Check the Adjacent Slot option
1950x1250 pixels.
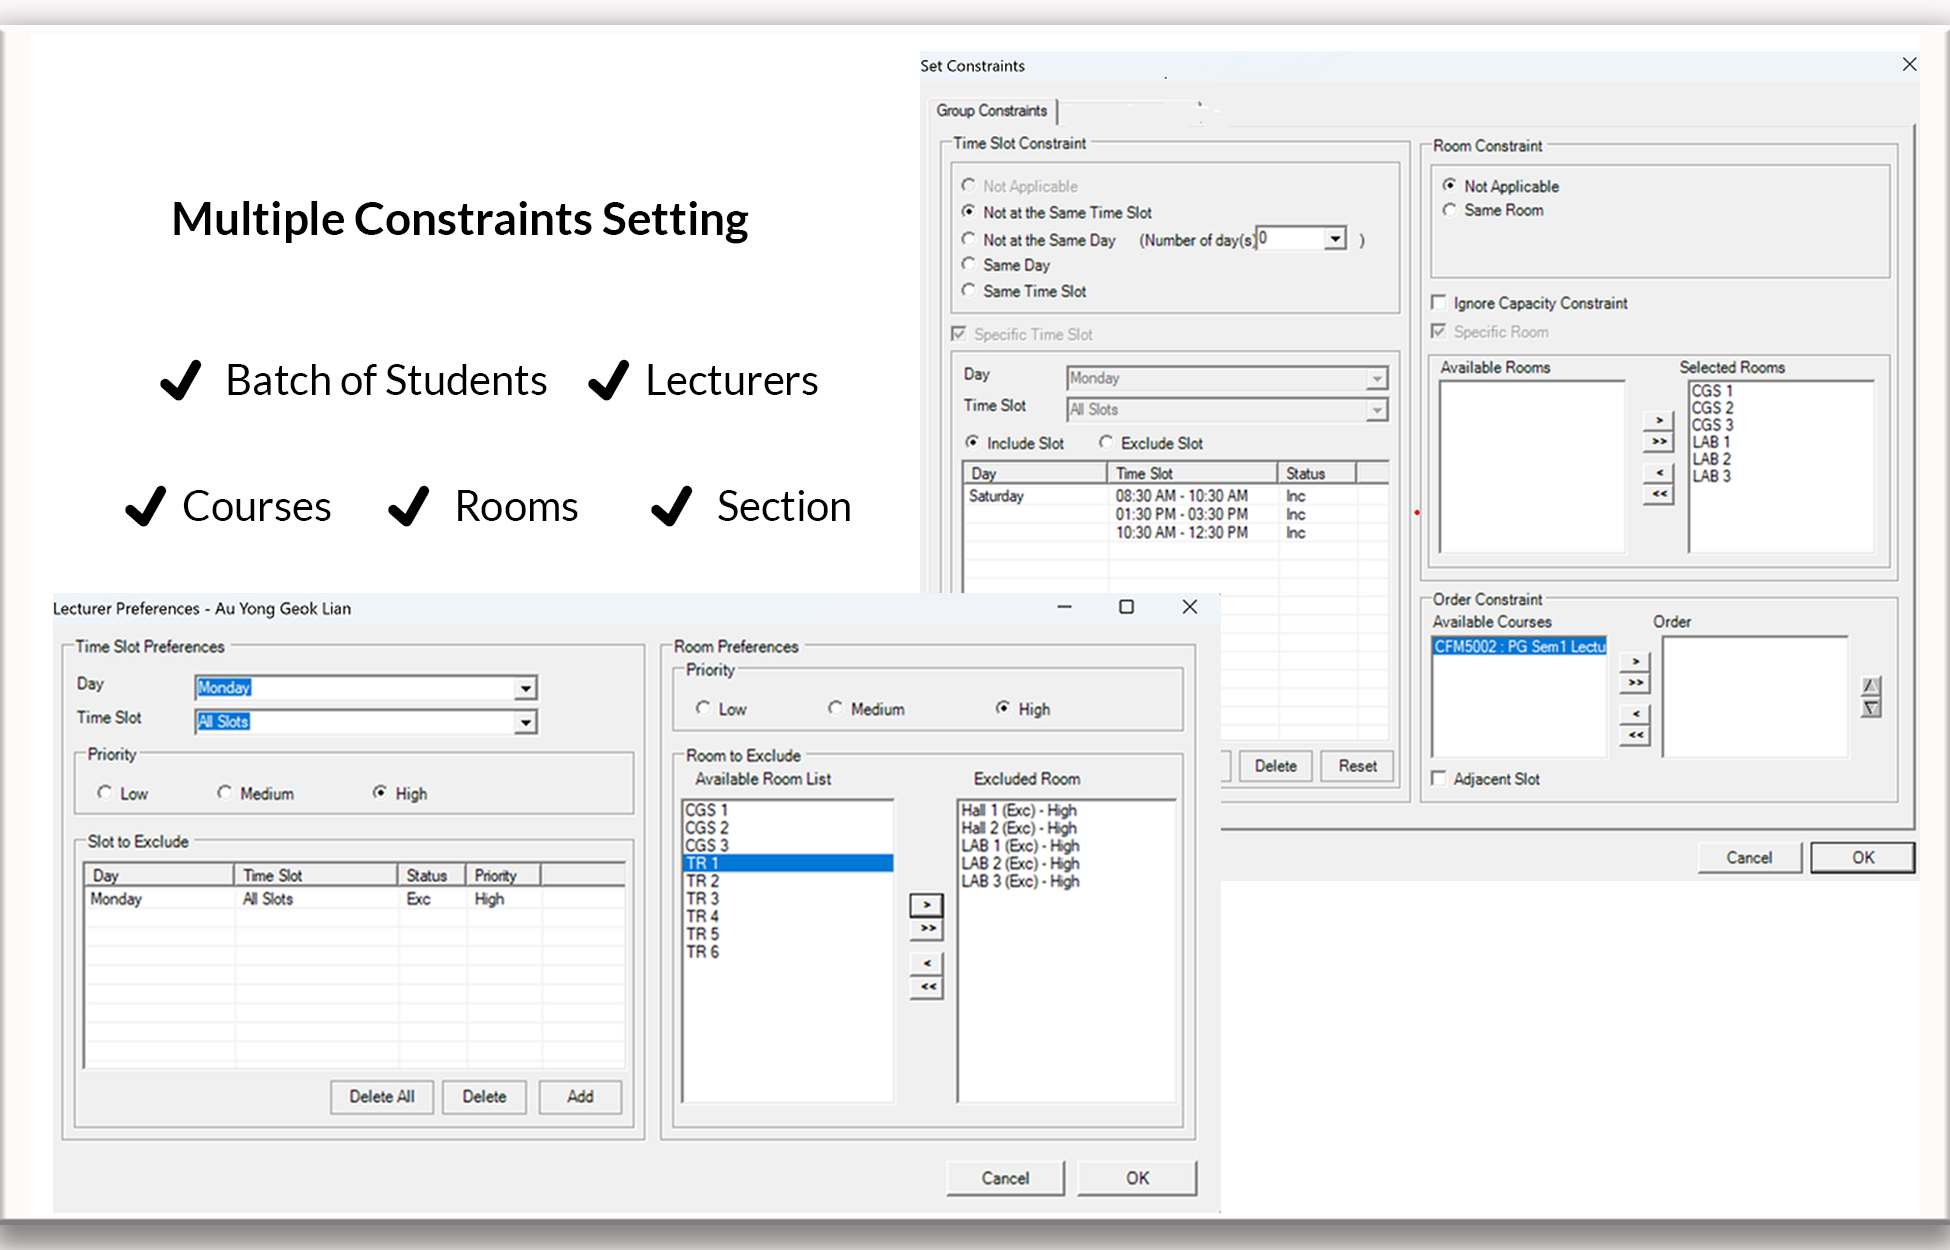tap(1439, 778)
